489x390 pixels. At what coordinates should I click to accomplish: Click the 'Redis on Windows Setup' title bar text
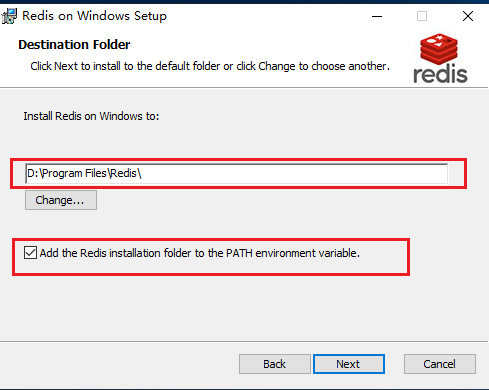(94, 16)
